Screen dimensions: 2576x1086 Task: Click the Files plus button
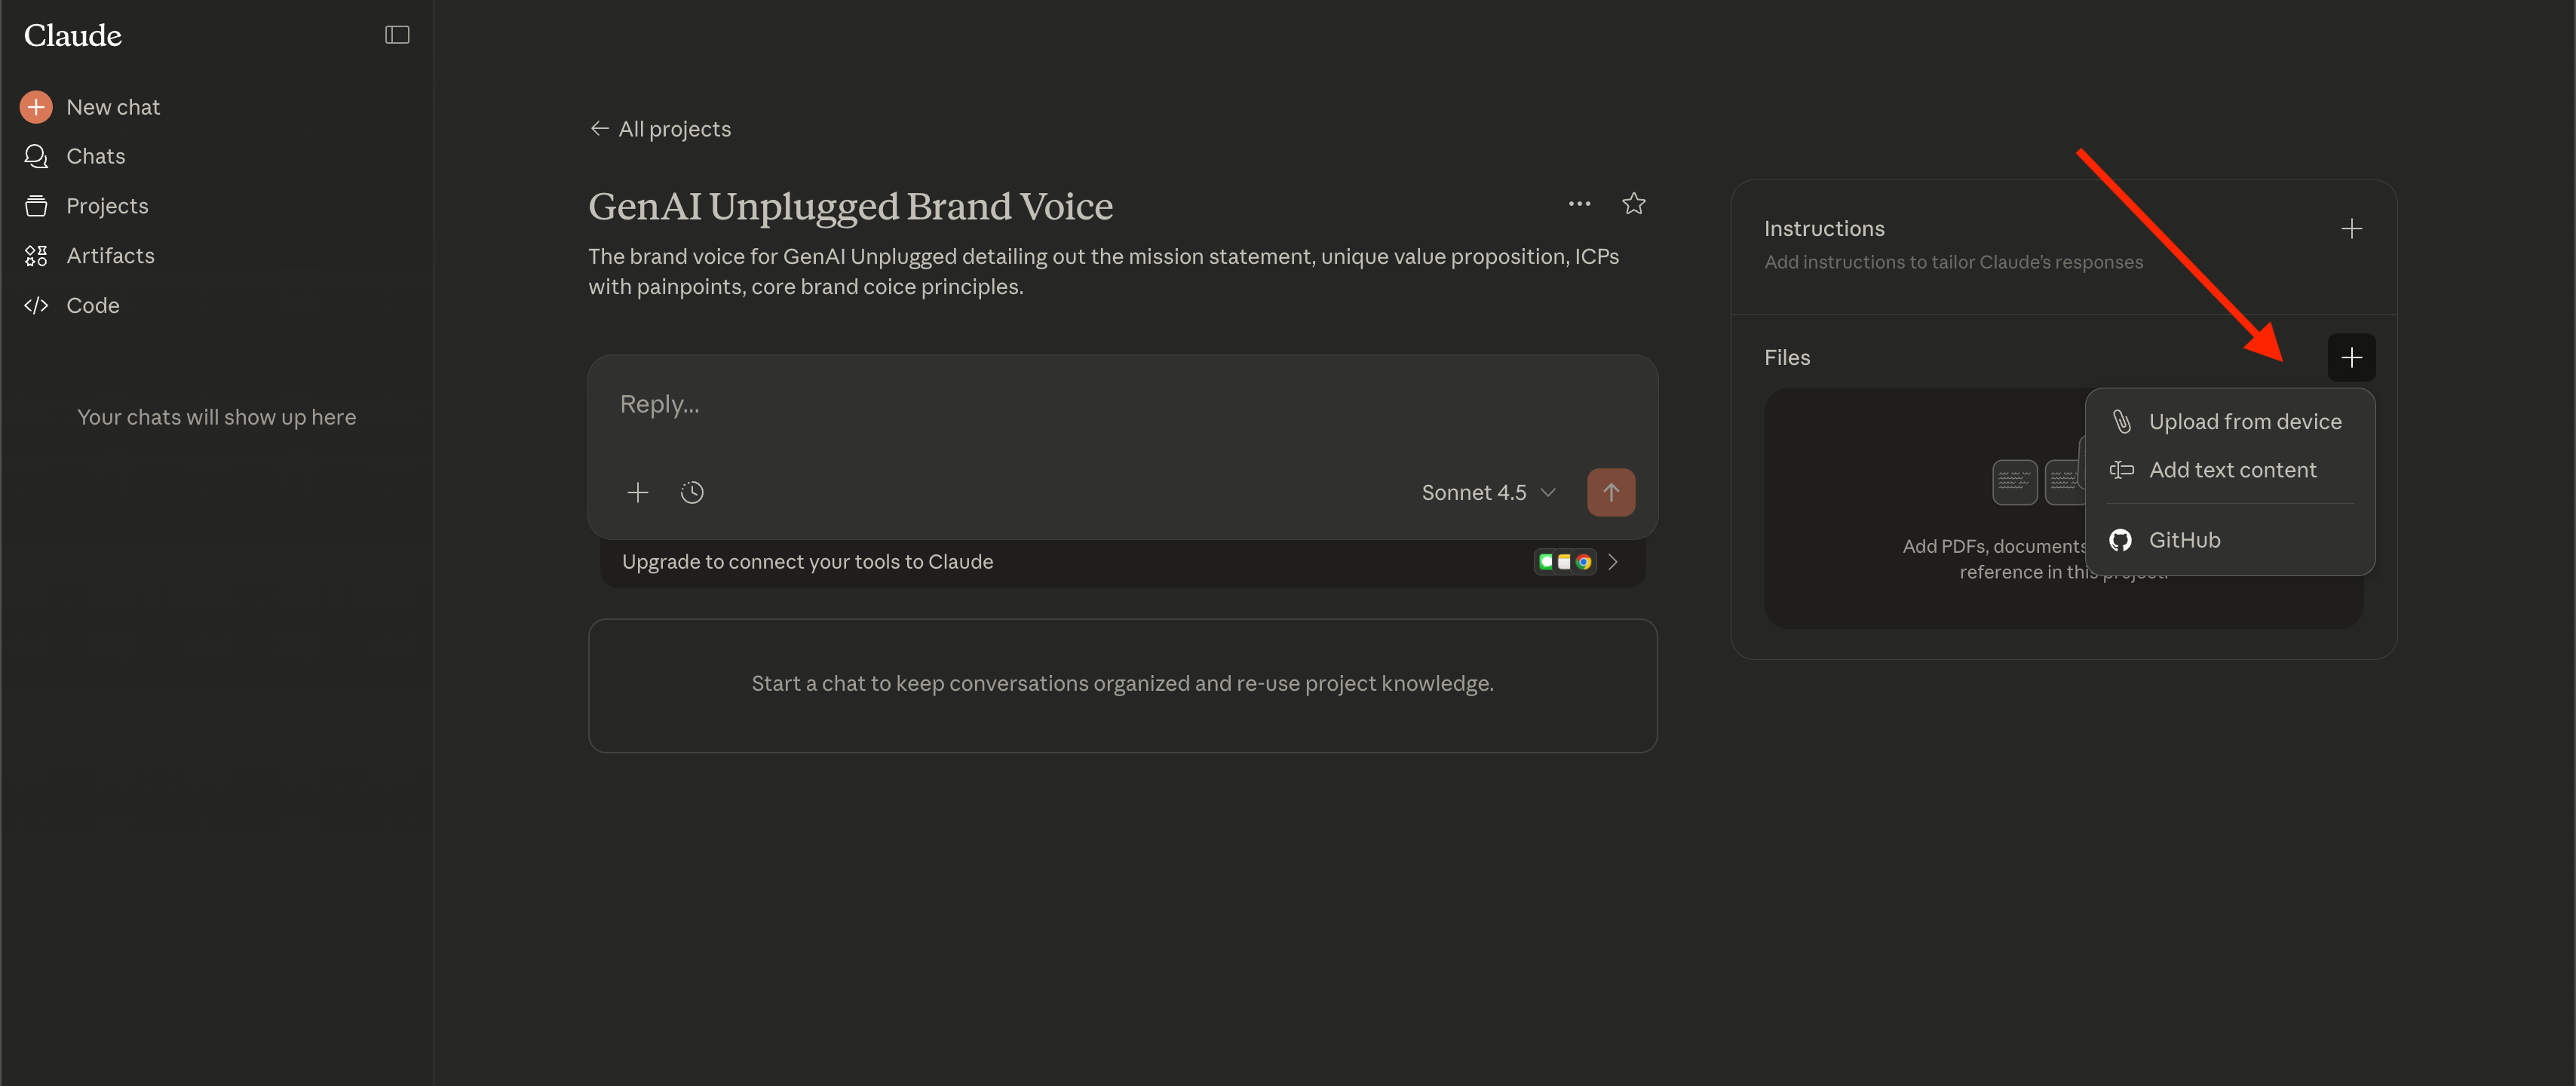[2351, 358]
